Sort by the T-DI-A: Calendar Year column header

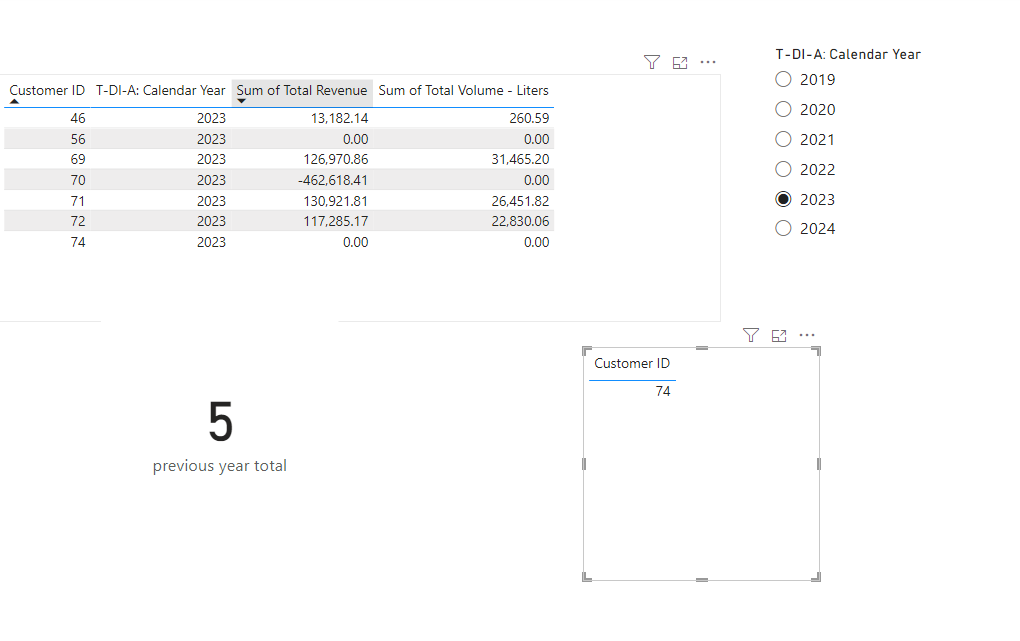click(x=161, y=90)
